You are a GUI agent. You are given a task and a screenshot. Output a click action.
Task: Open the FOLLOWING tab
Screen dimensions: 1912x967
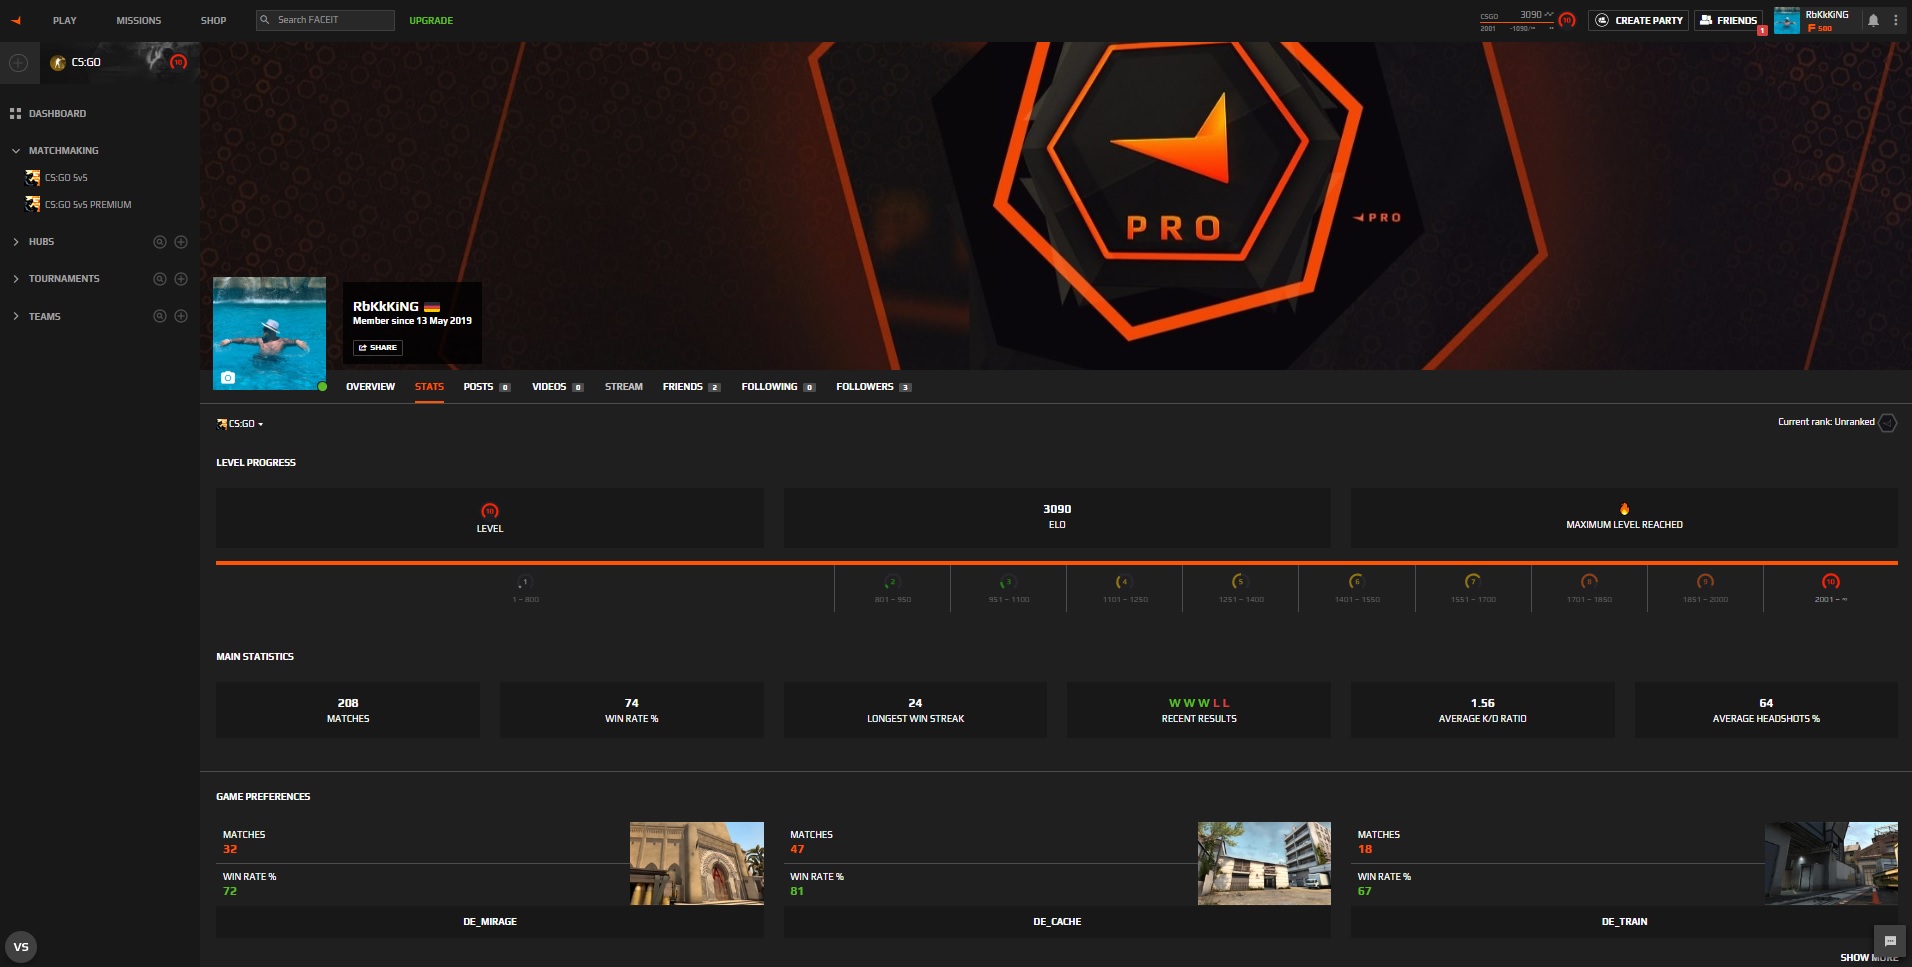click(778, 386)
